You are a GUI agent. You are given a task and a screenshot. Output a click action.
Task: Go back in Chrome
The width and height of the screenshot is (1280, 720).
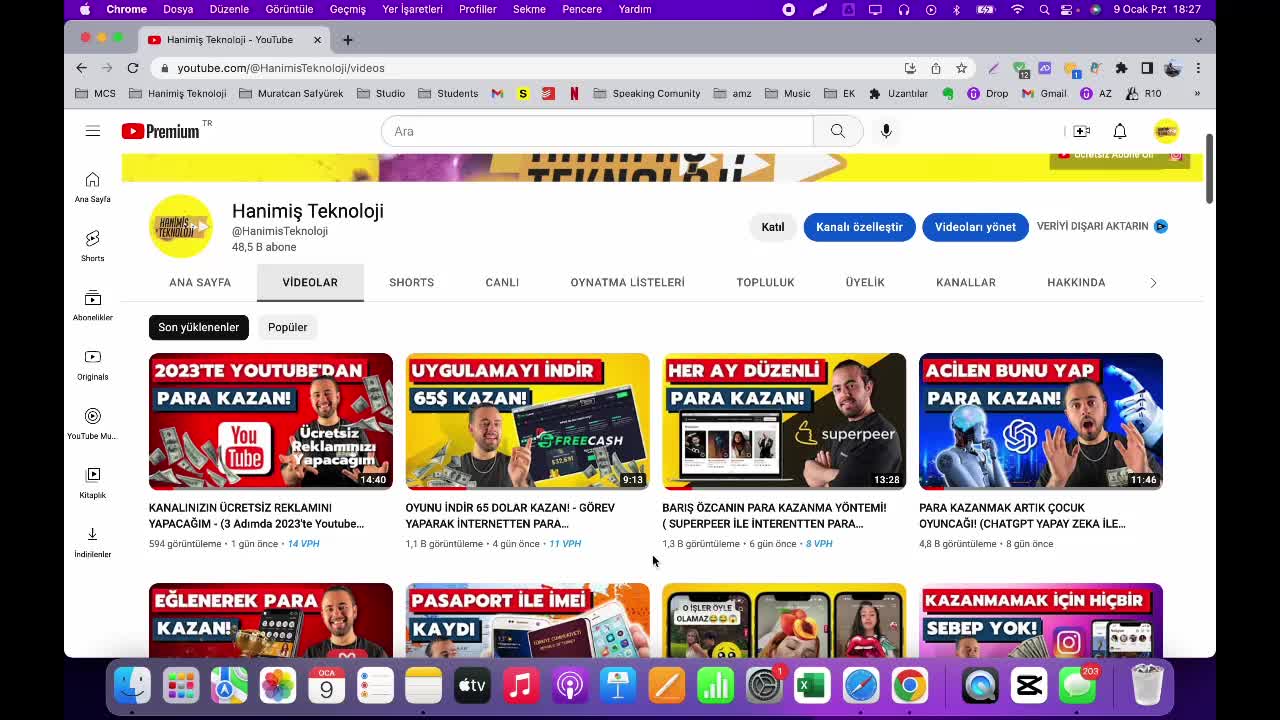point(82,68)
